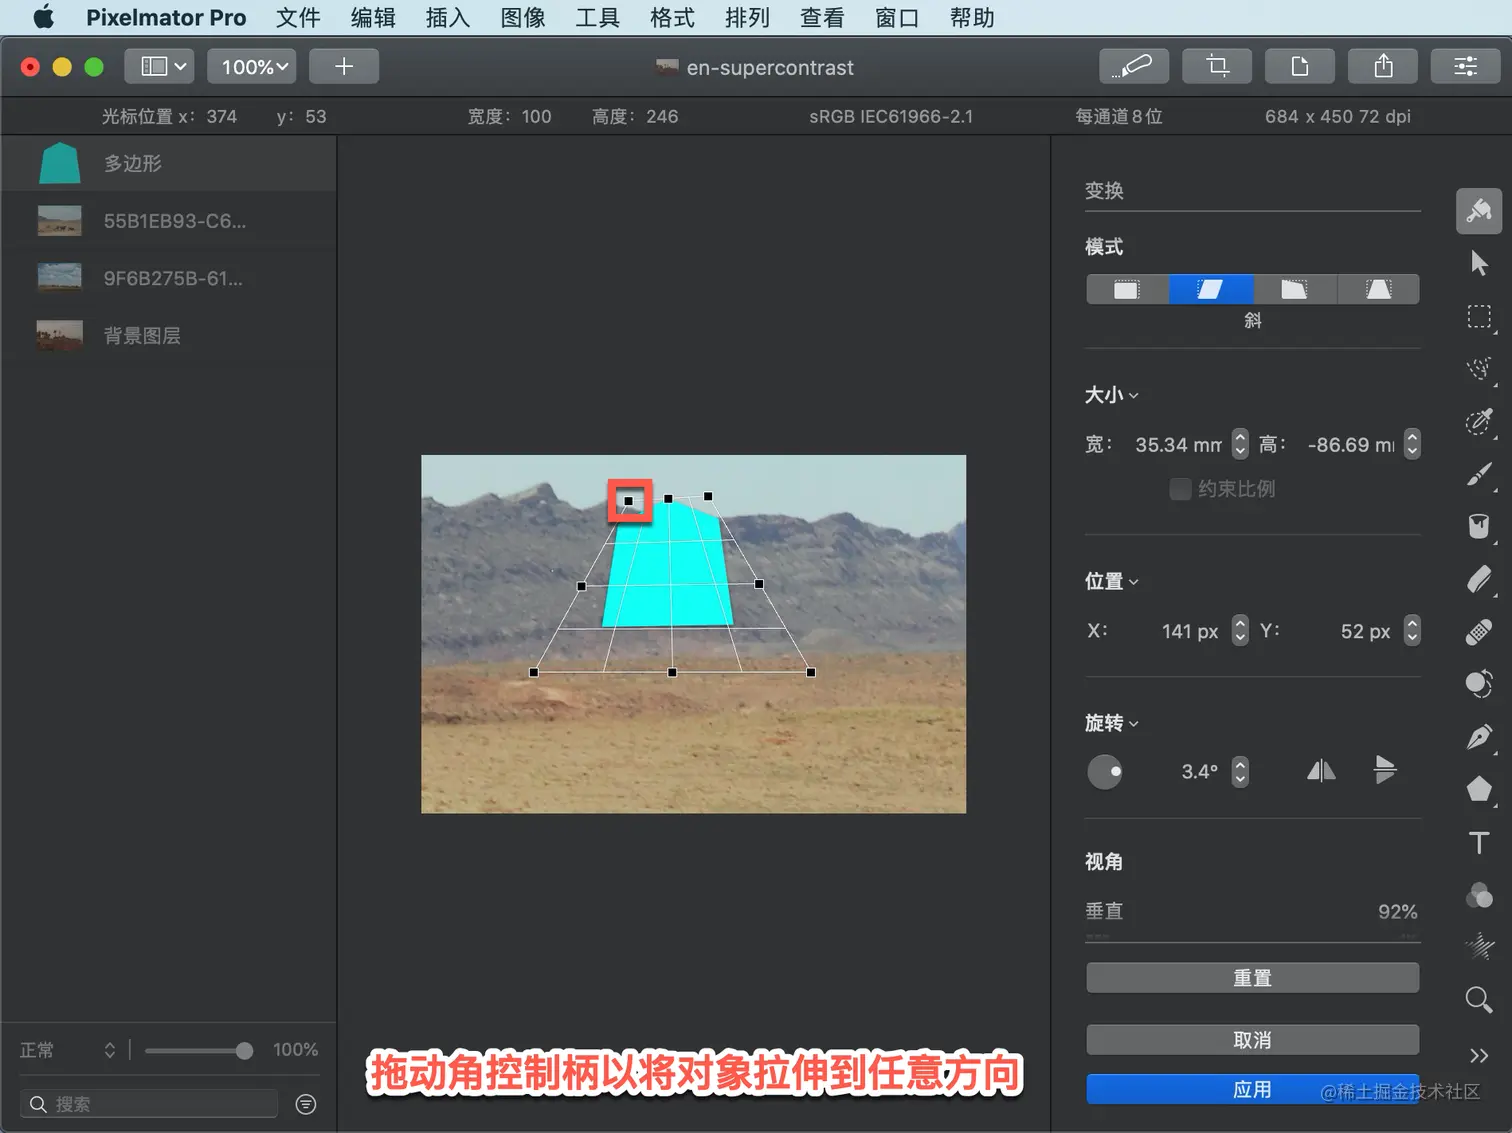Collapse the 大小 section
Image resolution: width=1512 pixels, height=1133 pixels.
tap(1112, 395)
